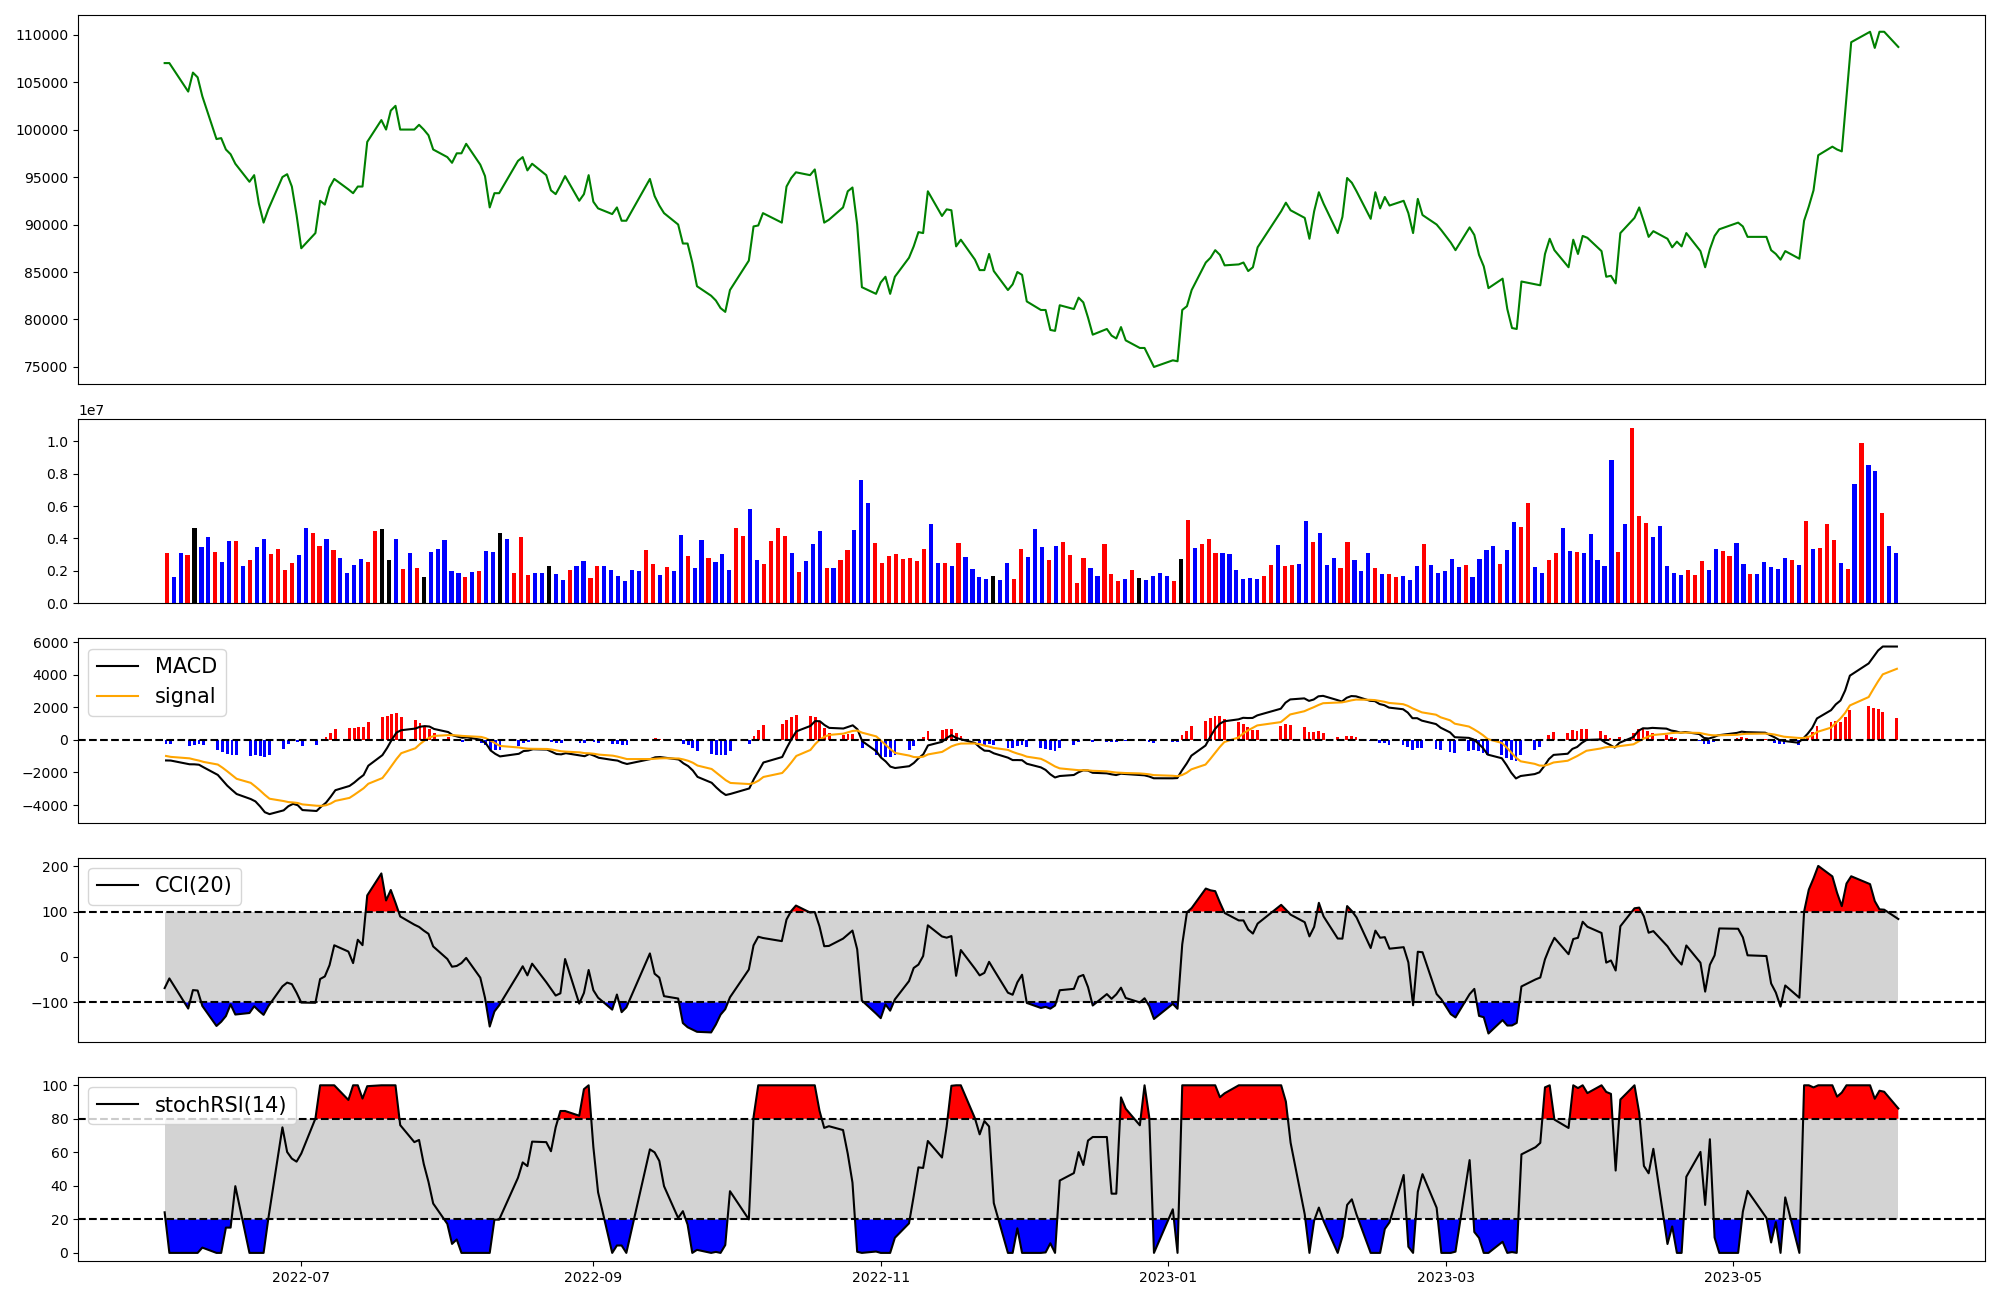Image resolution: width=2000 pixels, height=1300 pixels.
Task: Click the 1e7 volume scale multiplier
Action: click(92, 411)
